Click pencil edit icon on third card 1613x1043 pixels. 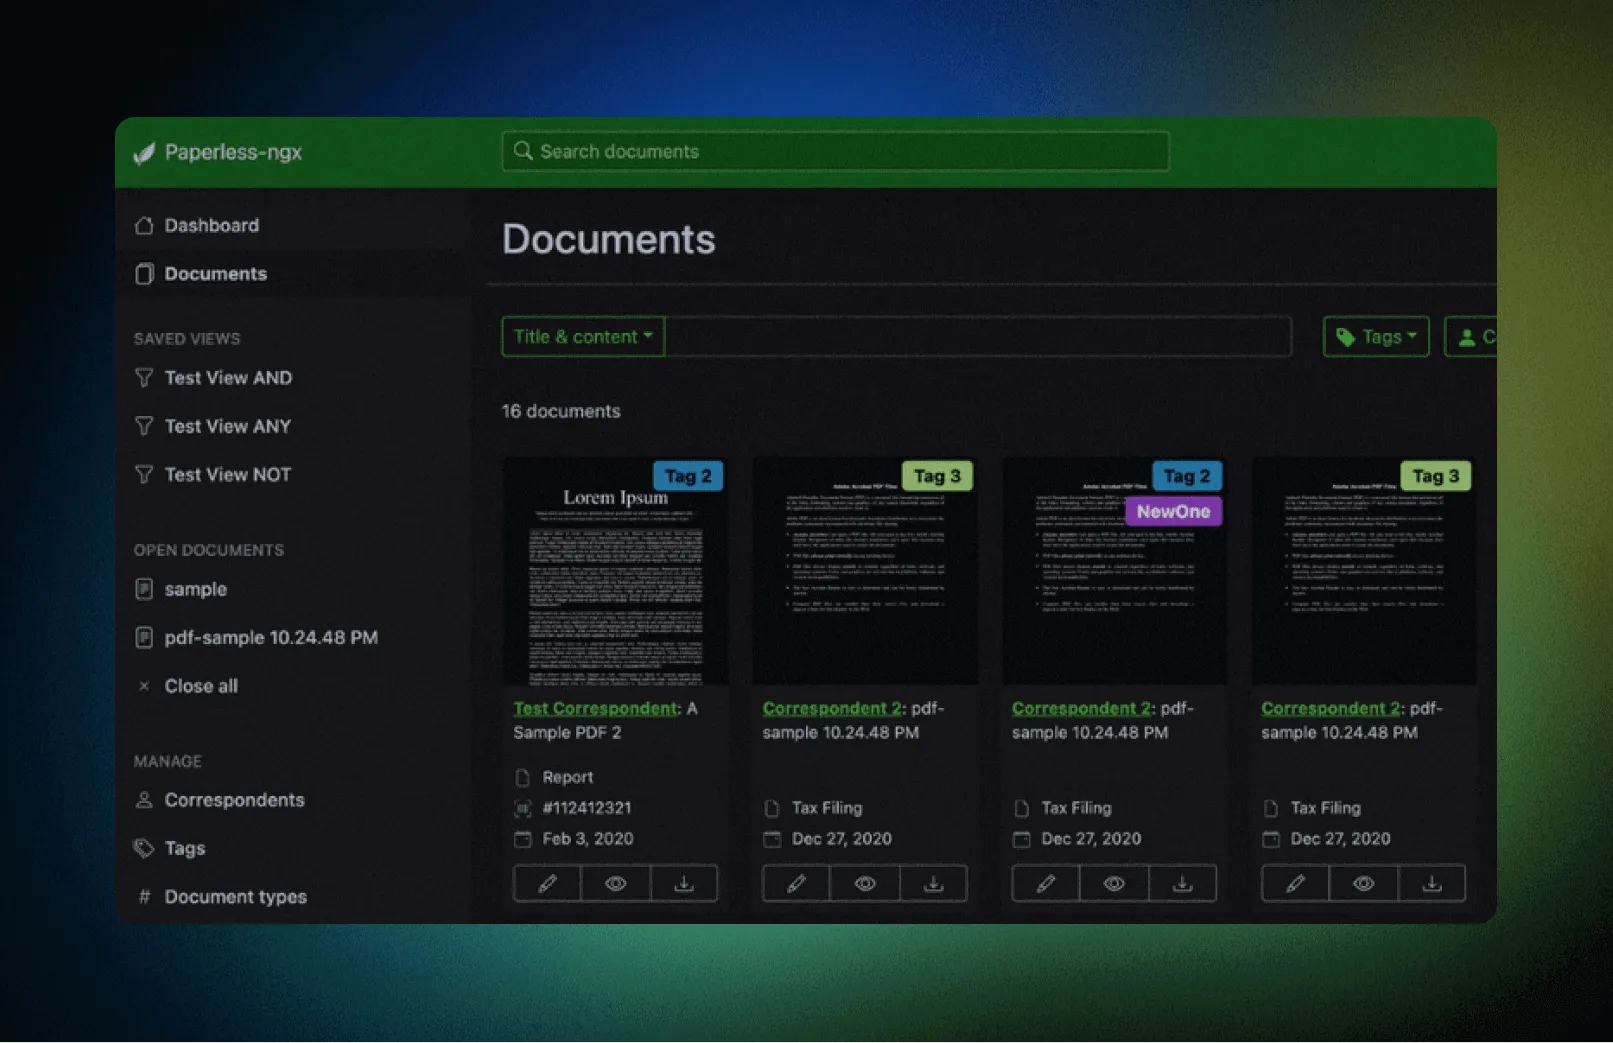point(1046,883)
